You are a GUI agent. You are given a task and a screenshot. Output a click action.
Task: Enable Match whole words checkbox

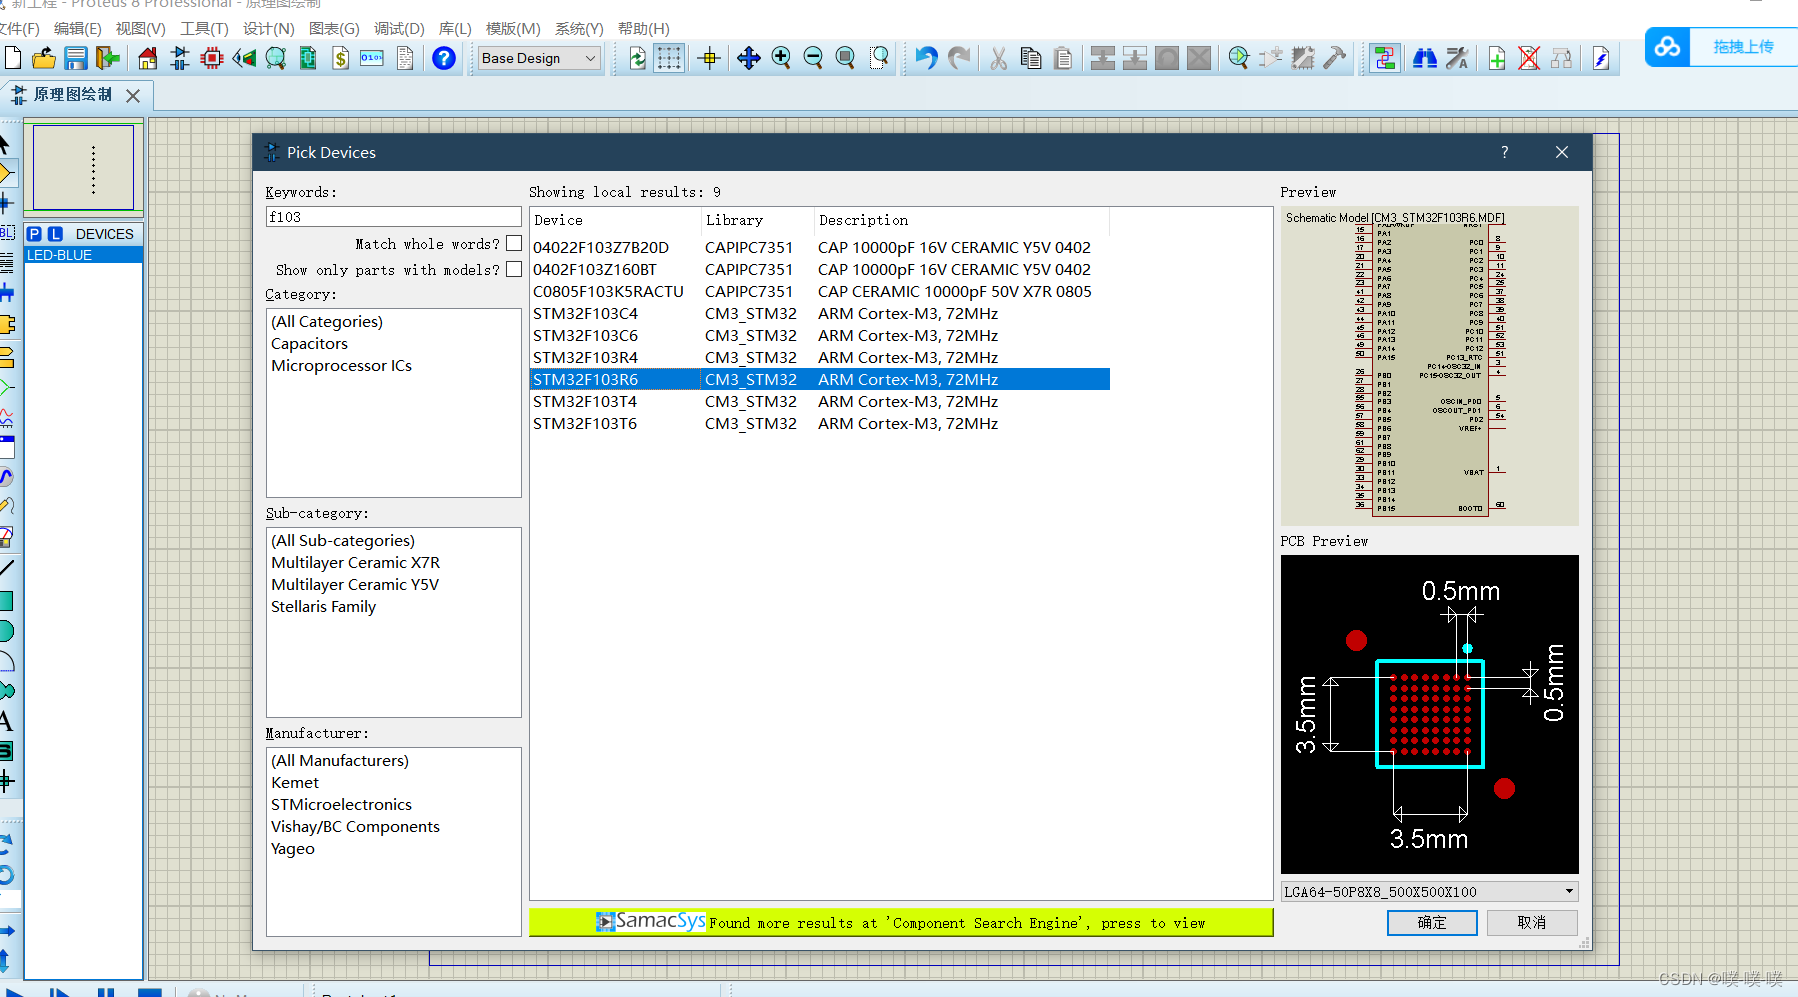click(x=514, y=243)
